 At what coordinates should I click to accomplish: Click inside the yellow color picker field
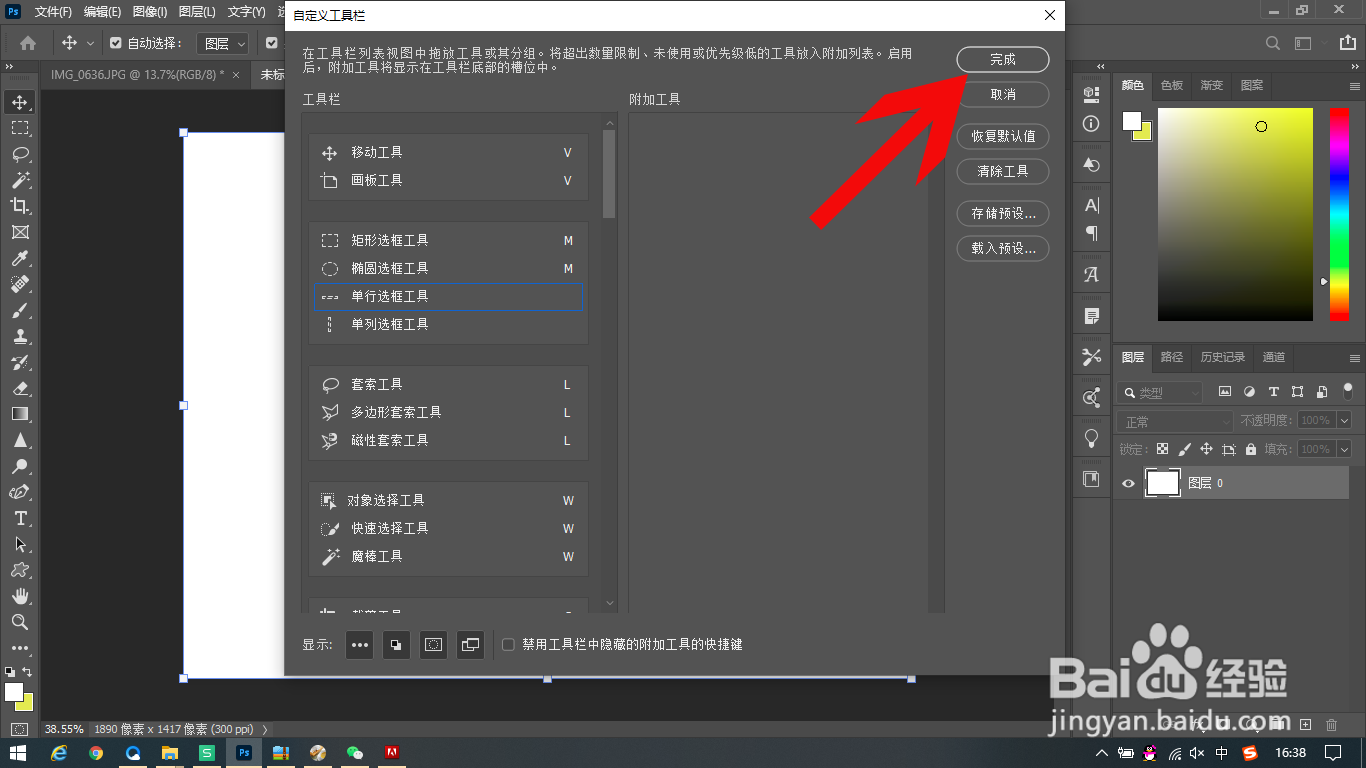click(1235, 214)
